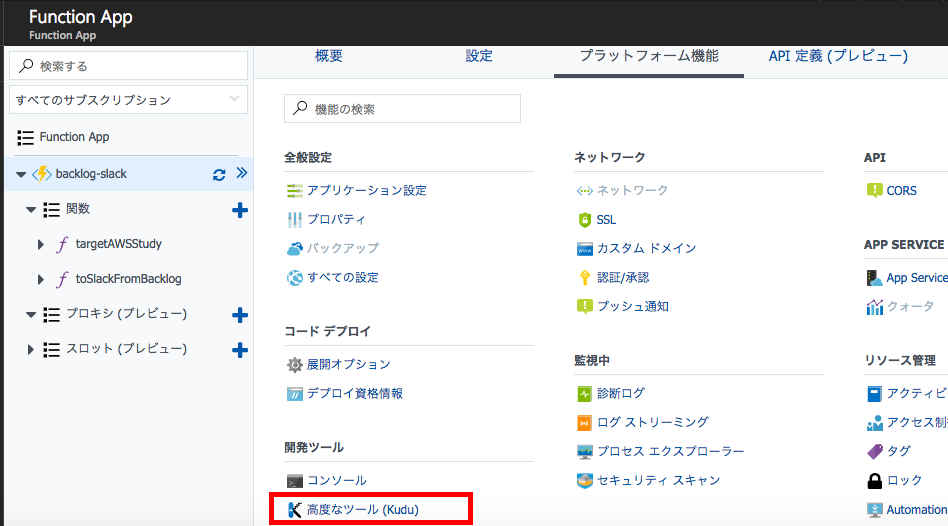The width and height of the screenshot is (948, 526).
Task: Select targetAWSStudy in the tree
Action: click(118, 244)
